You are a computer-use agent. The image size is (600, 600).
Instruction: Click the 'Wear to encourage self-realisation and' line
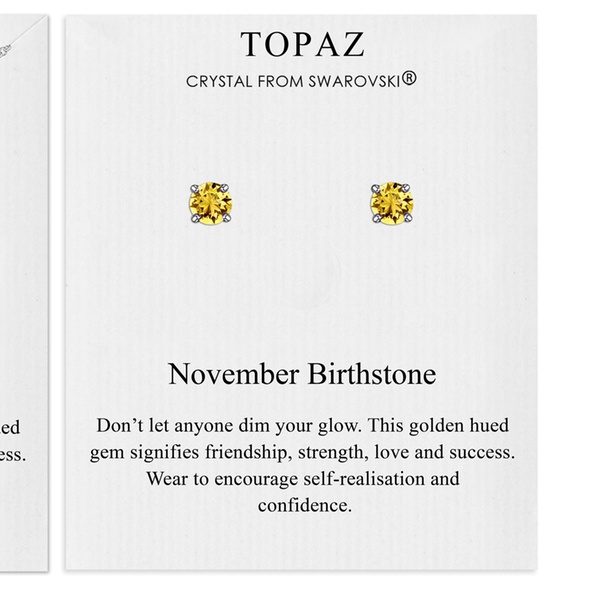pyautogui.click(x=302, y=478)
